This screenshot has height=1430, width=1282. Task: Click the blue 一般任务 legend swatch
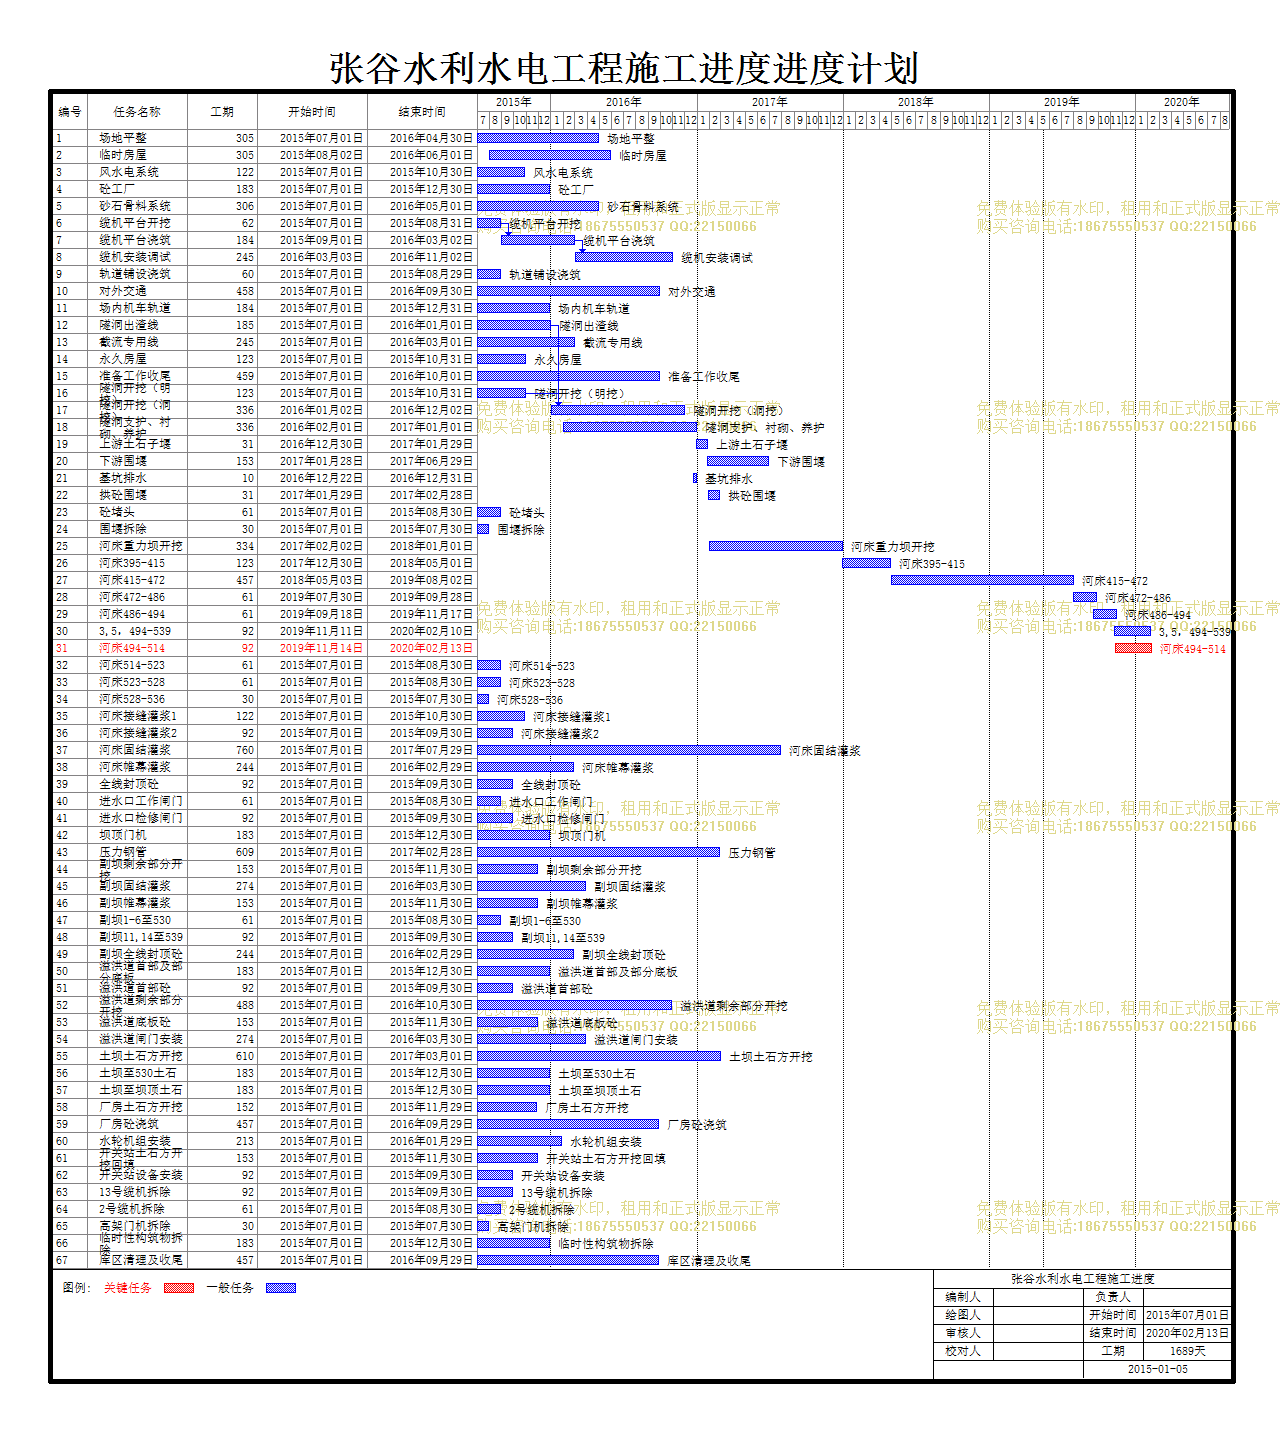tap(281, 1288)
